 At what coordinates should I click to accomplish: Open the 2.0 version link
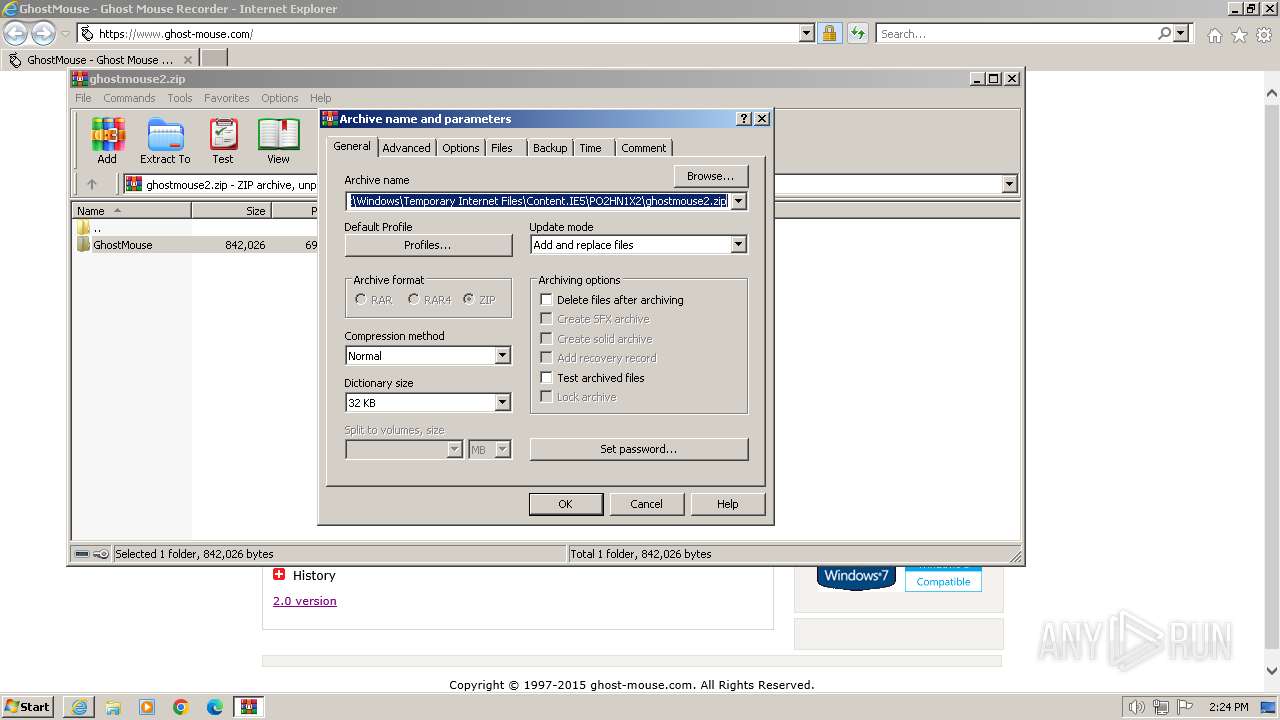[x=305, y=601]
